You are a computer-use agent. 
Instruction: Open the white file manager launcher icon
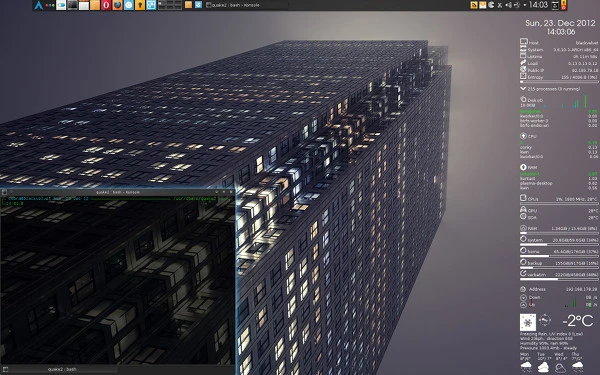(84, 5)
